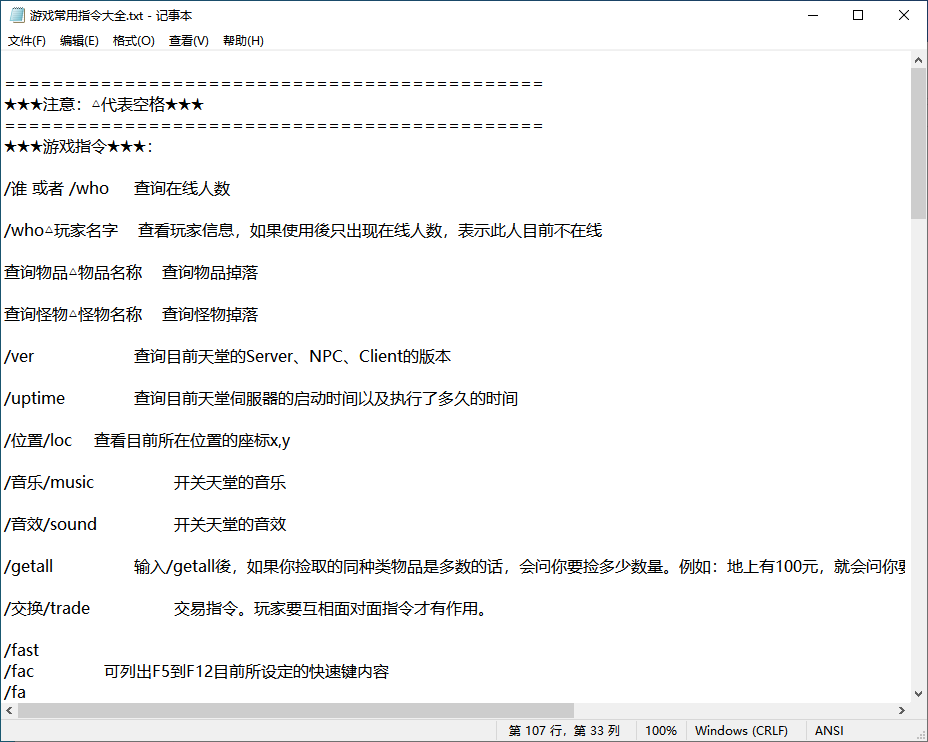
Task: Open the 帮助(H) menu
Action: click(243, 41)
